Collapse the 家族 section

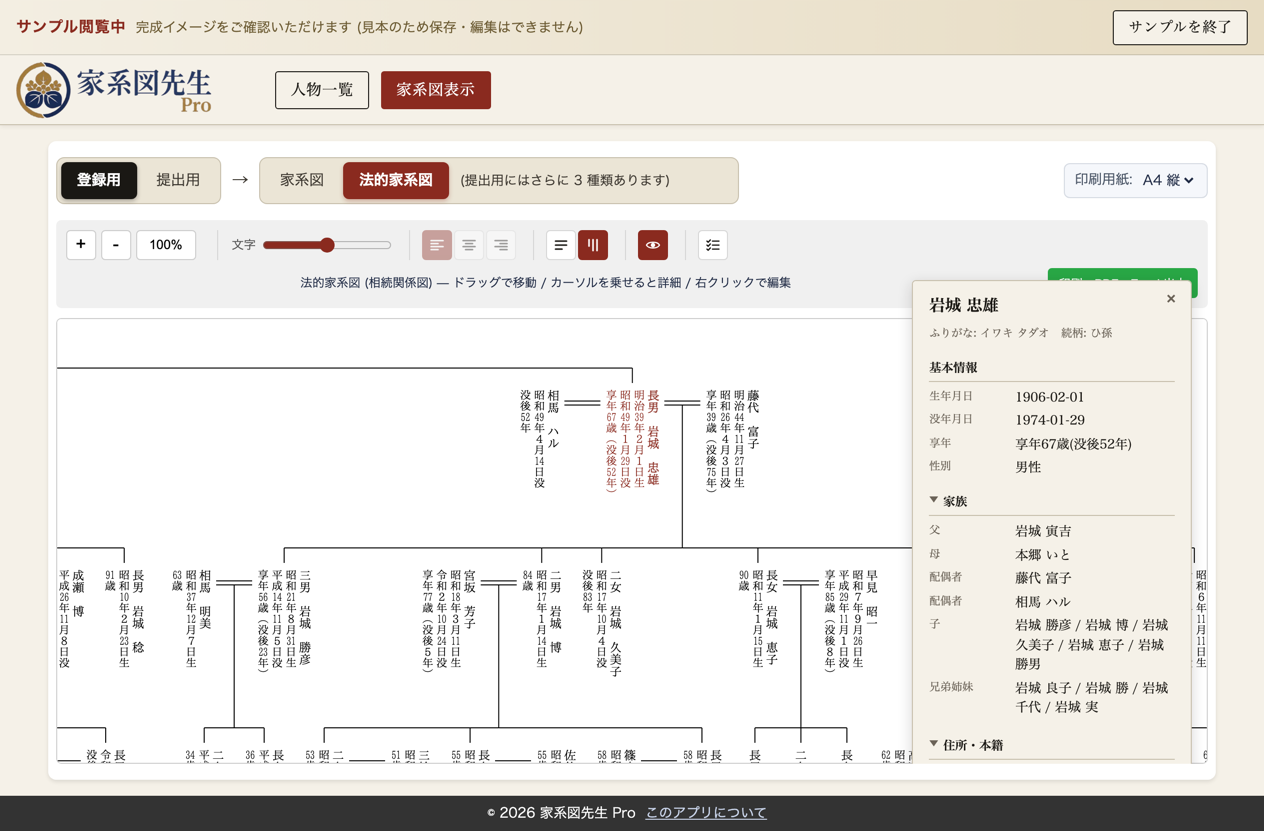coord(948,501)
